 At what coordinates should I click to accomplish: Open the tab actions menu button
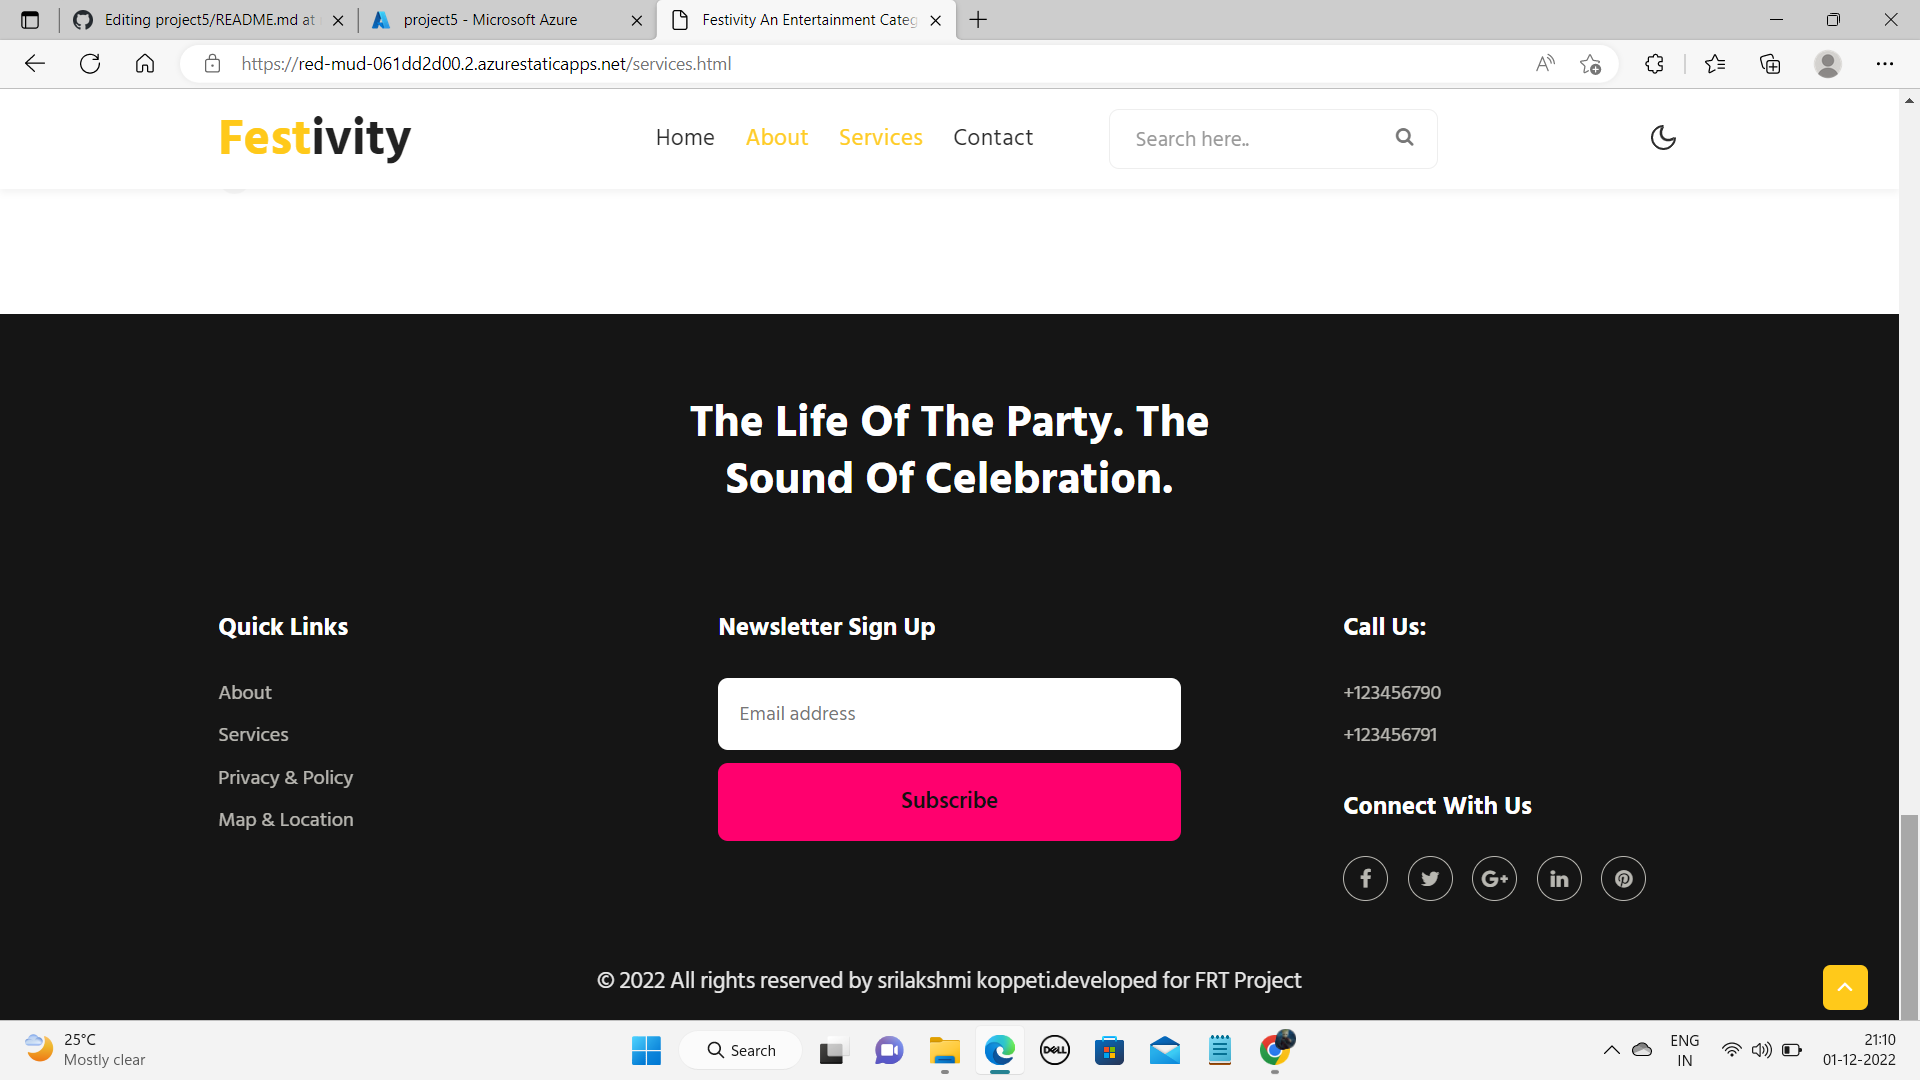[30, 20]
